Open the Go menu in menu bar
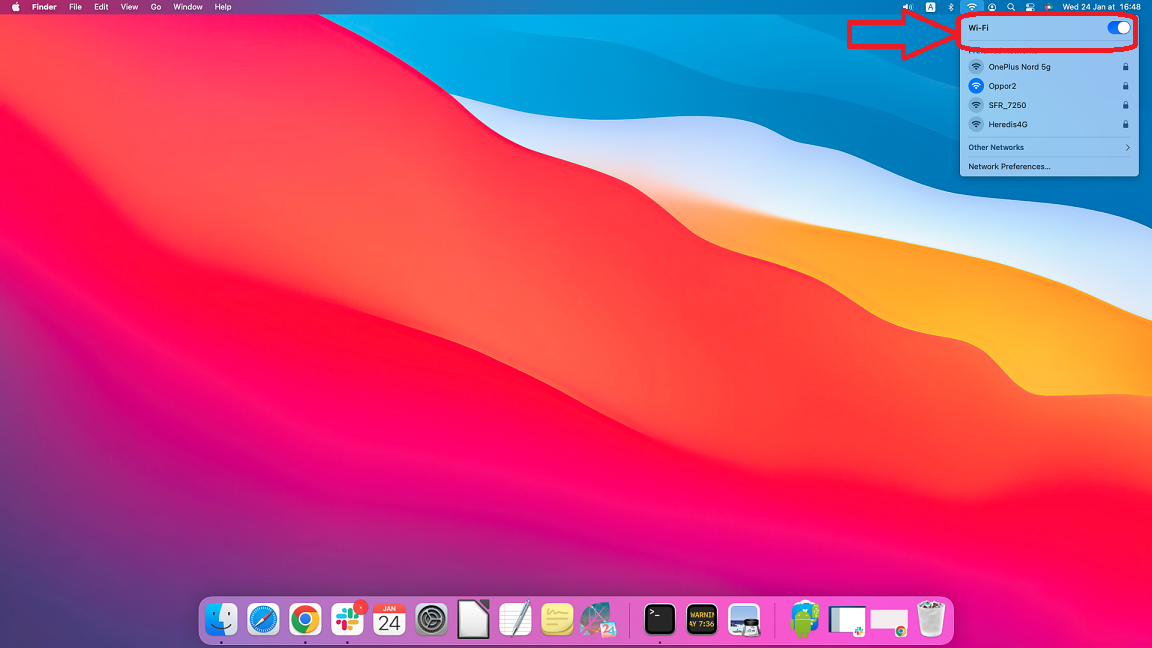 coord(156,7)
